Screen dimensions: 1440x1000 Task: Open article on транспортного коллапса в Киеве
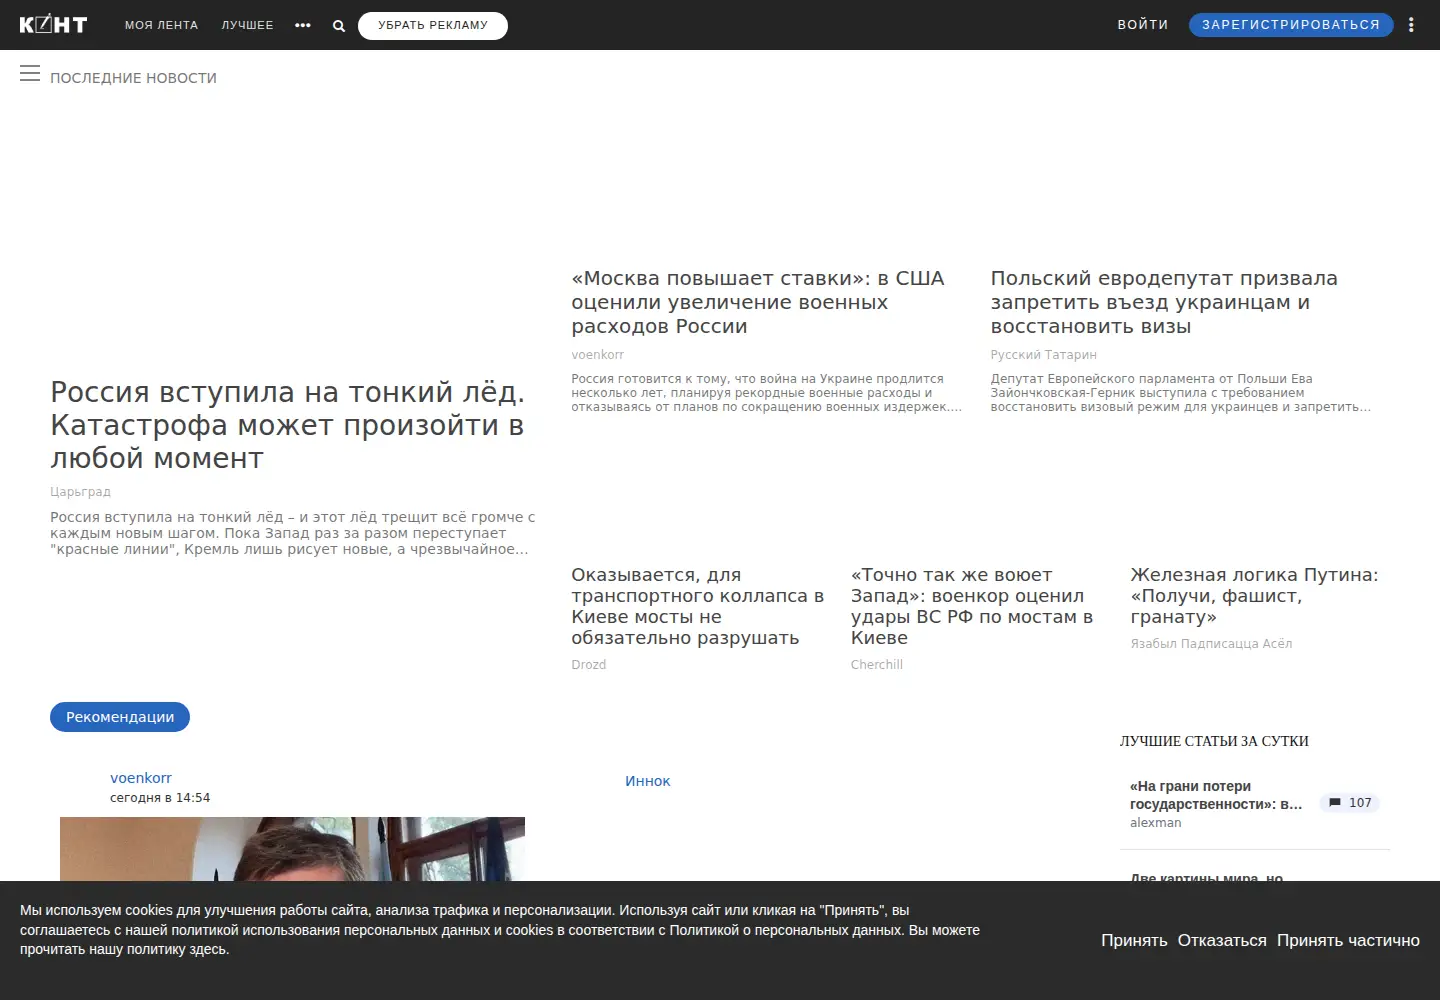coord(698,606)
